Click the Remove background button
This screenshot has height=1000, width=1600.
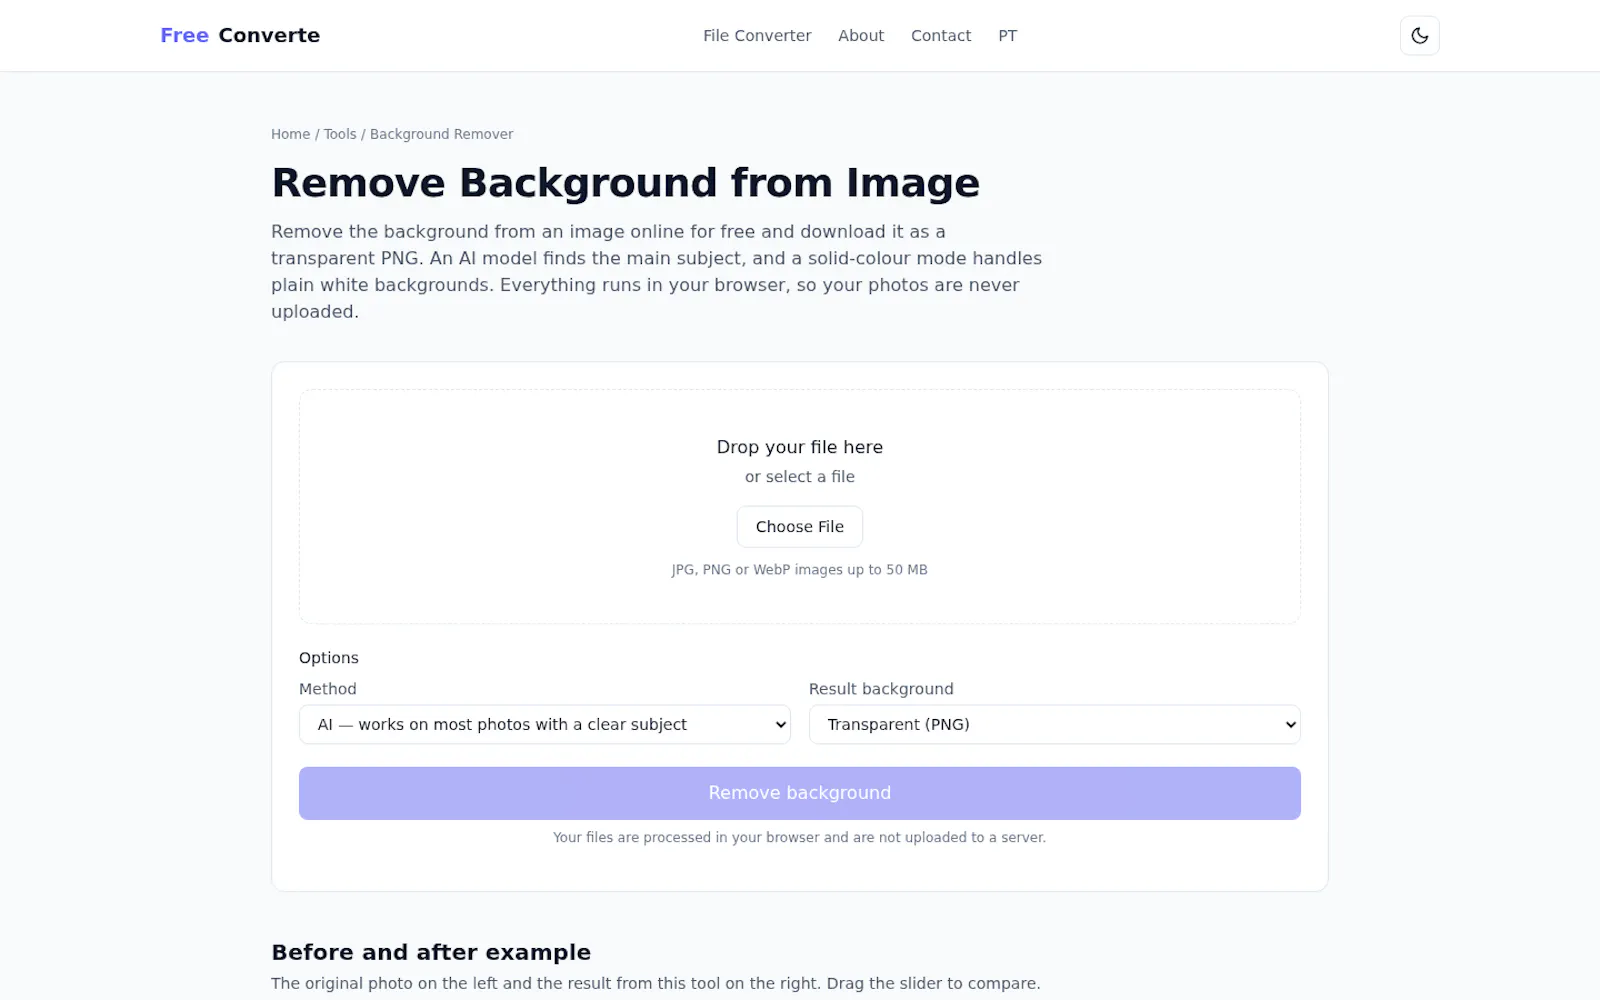point(800,793)
